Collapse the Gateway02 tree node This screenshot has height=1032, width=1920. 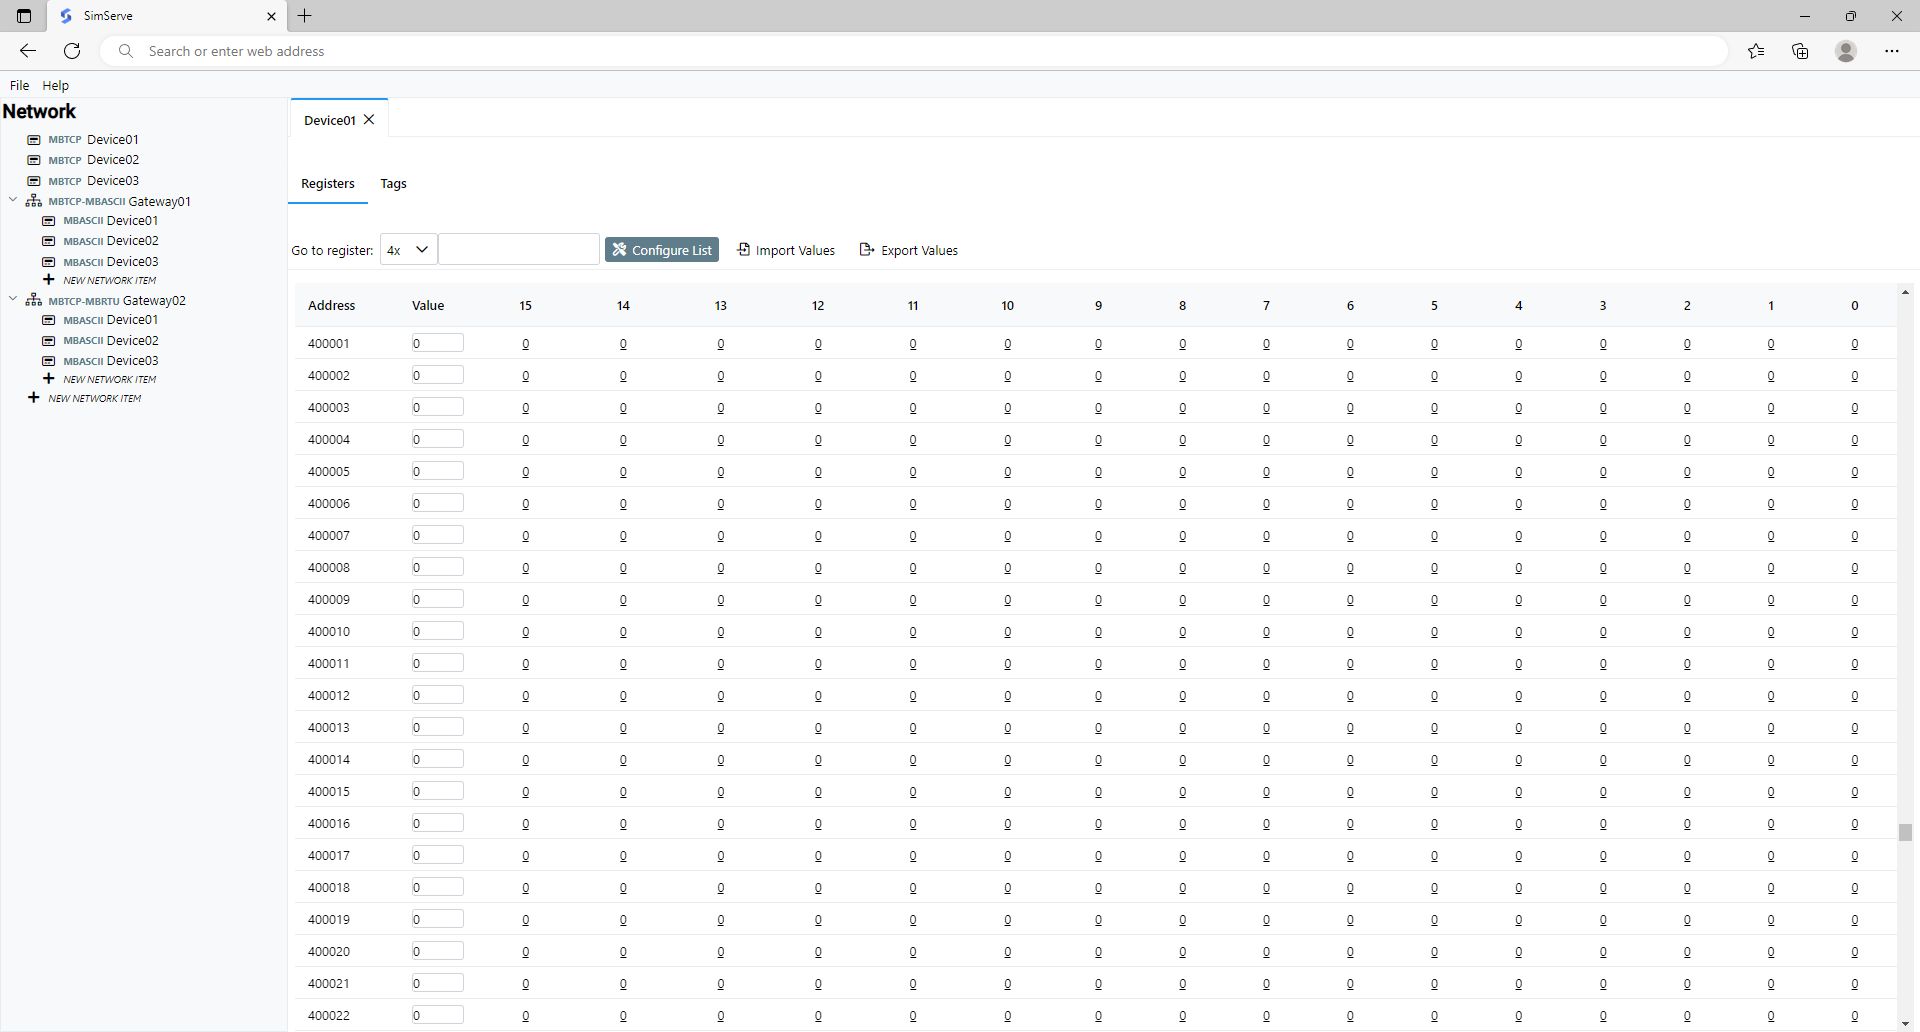tap(11, 298)
